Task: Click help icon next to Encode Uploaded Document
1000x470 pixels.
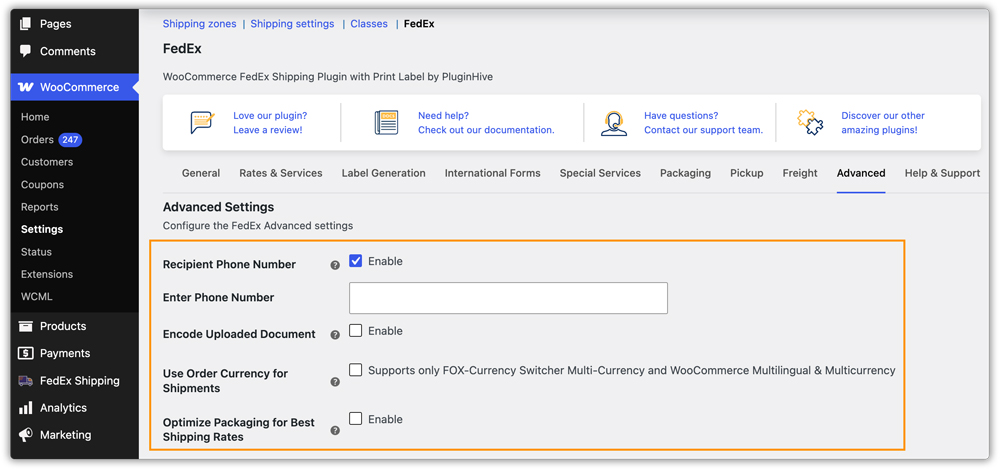Action: (x=335, y=335)
